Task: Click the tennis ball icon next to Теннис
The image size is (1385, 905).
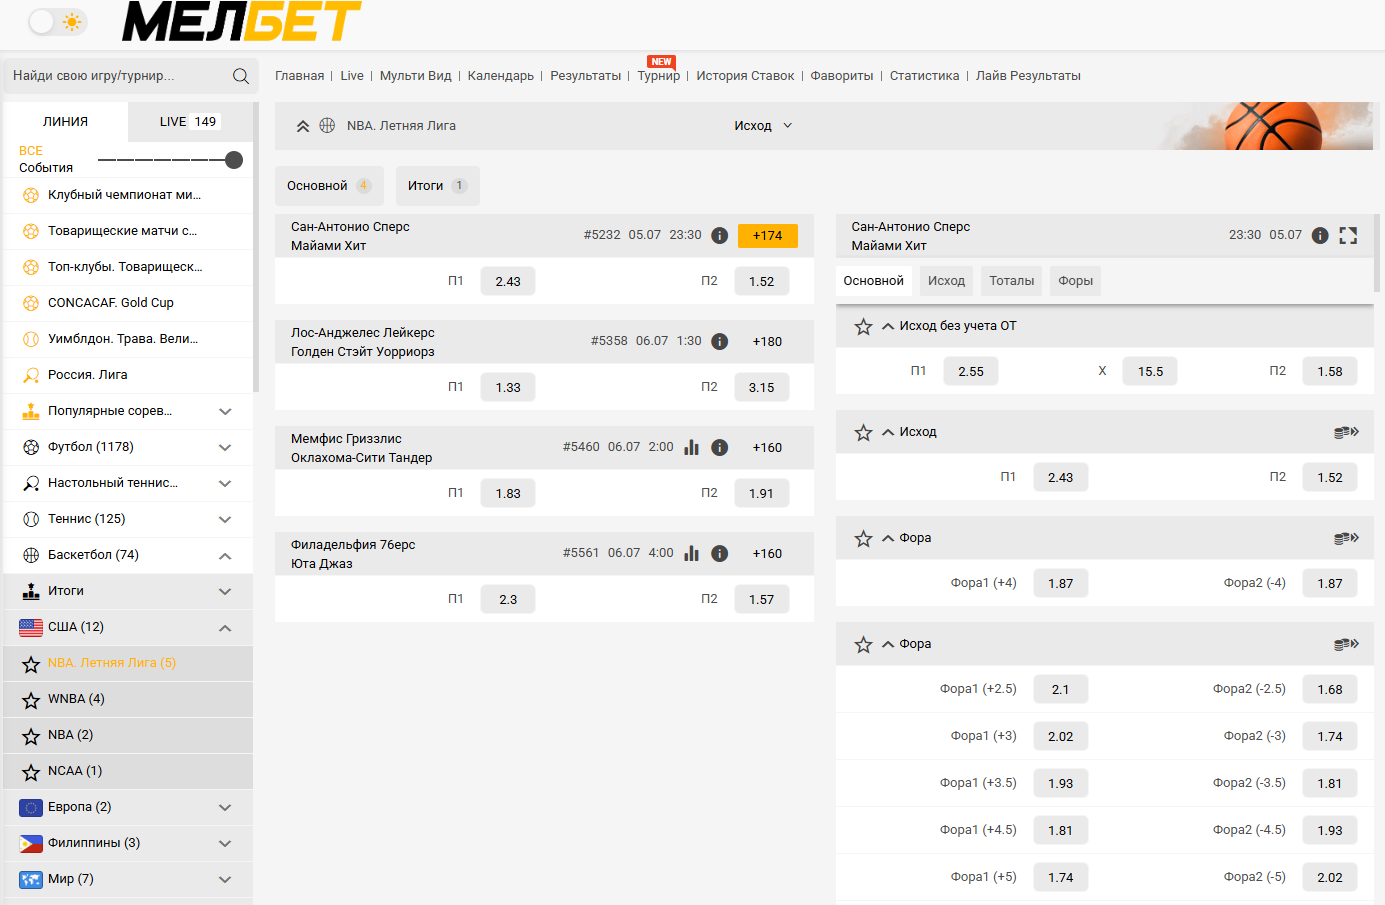Action: (x=31, y=519)
